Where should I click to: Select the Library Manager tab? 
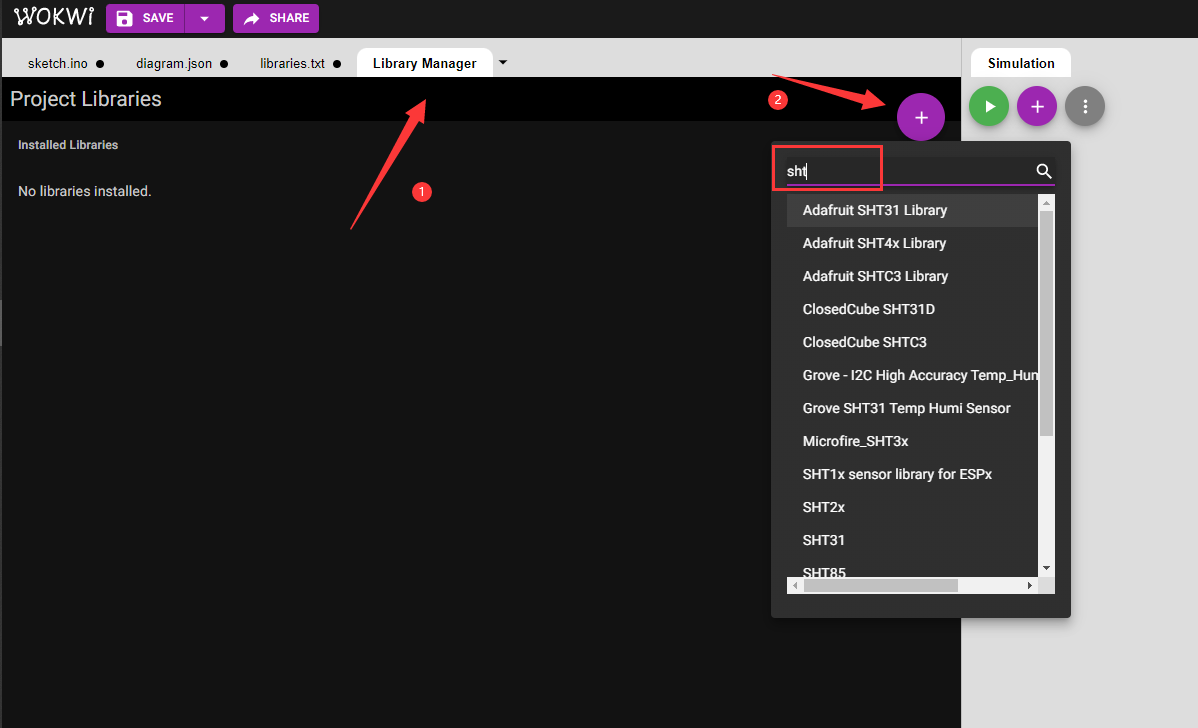425,63
